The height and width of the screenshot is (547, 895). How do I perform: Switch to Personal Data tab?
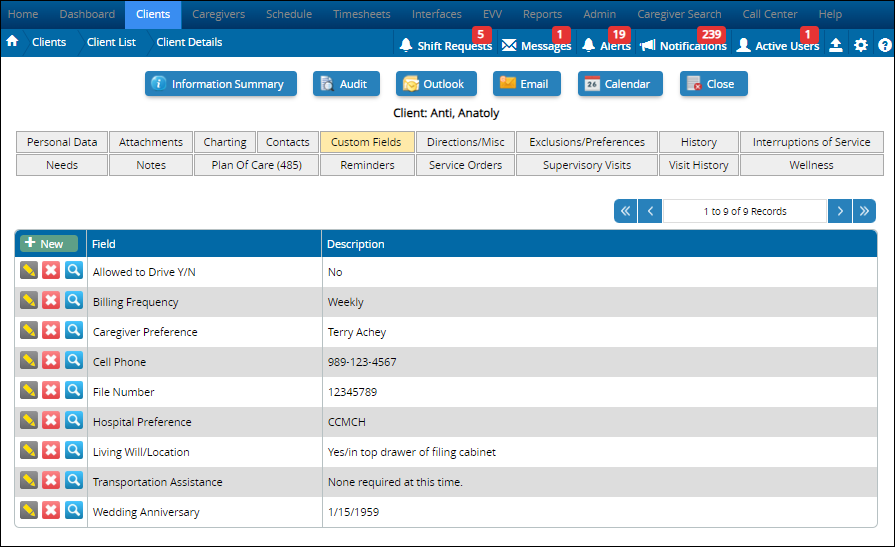[x=62, y=142]
